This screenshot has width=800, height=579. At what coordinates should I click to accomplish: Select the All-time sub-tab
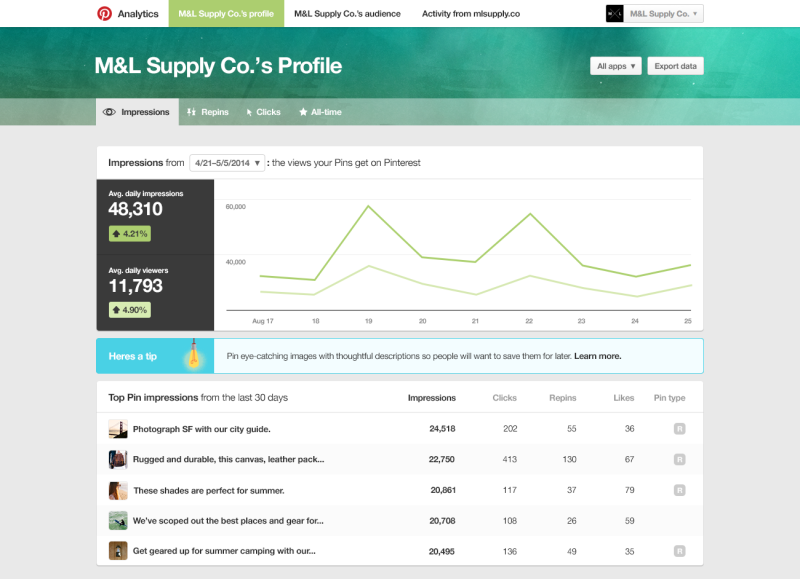[320, 112]
